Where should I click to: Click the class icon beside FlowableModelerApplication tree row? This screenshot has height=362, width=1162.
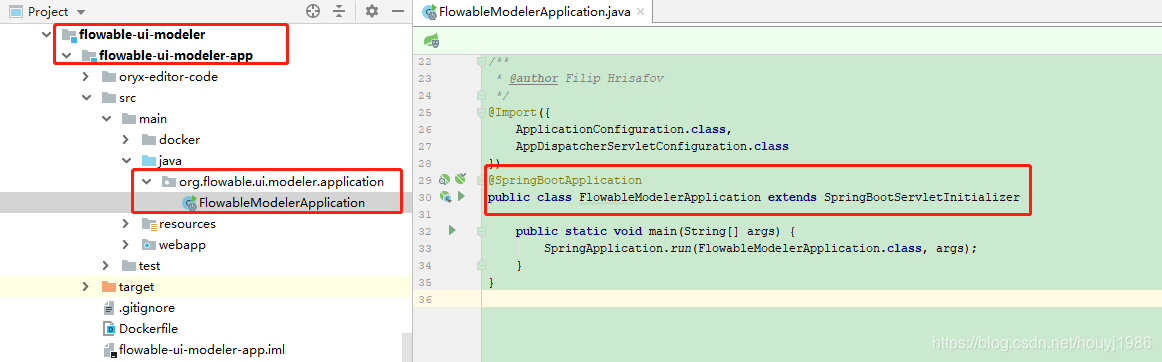click(189, 203)
